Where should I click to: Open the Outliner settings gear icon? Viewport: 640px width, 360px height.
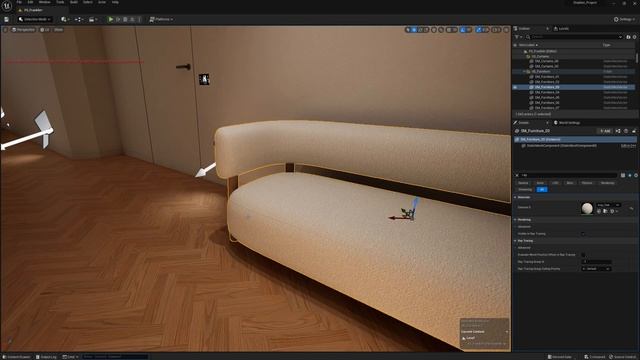click(634, 37)
